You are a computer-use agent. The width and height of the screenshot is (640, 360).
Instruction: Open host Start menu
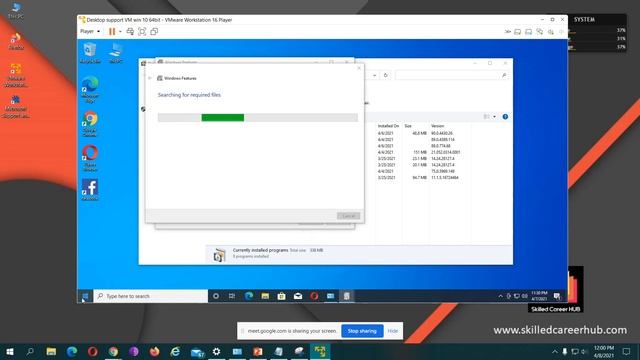[9, 351]
